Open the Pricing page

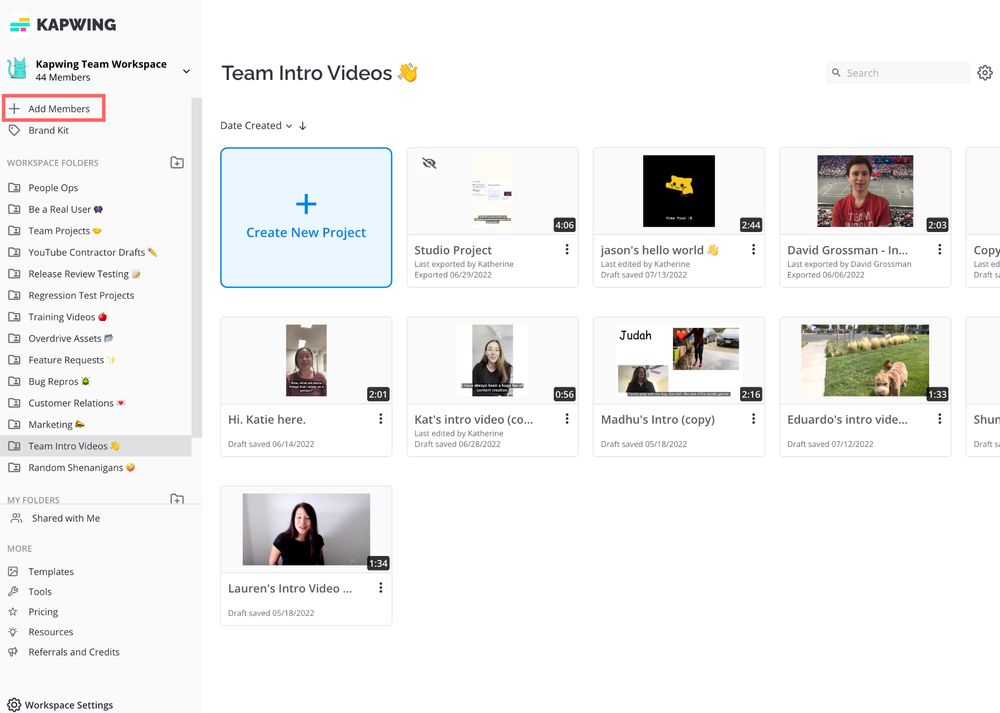point(44,611)
